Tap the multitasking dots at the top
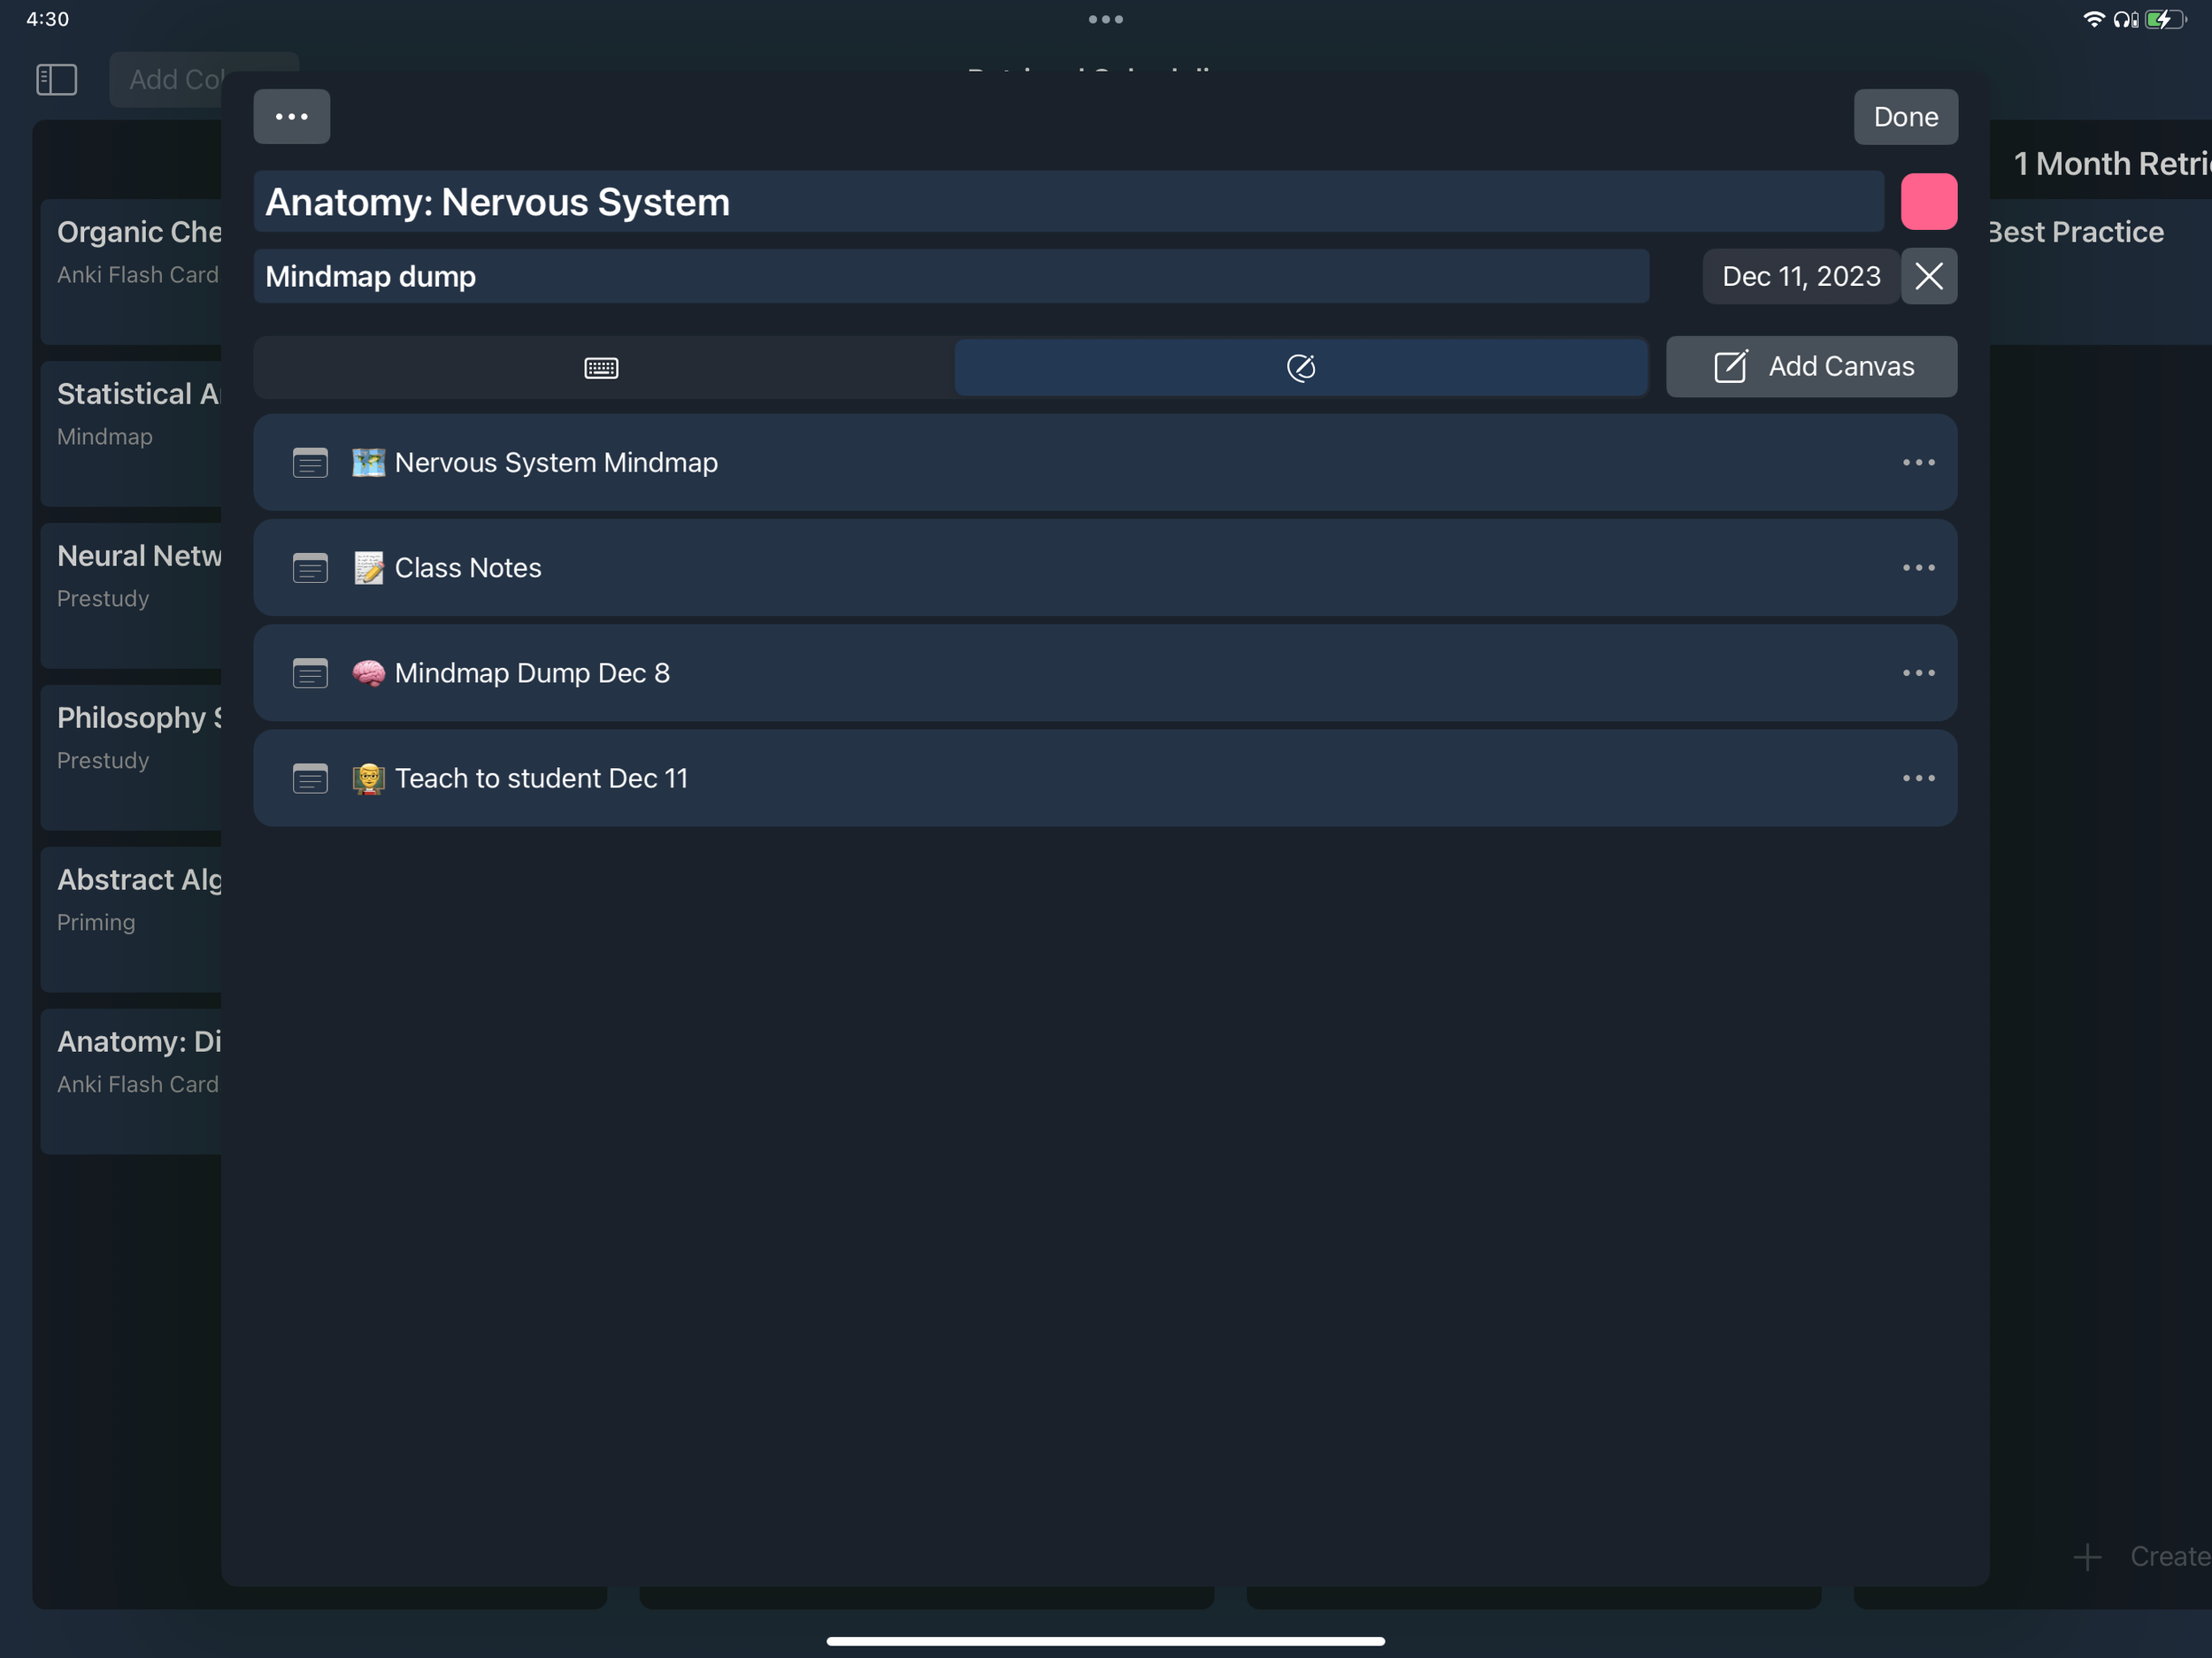The width and height of the screenshot is (2212, 1658). 1105,19
